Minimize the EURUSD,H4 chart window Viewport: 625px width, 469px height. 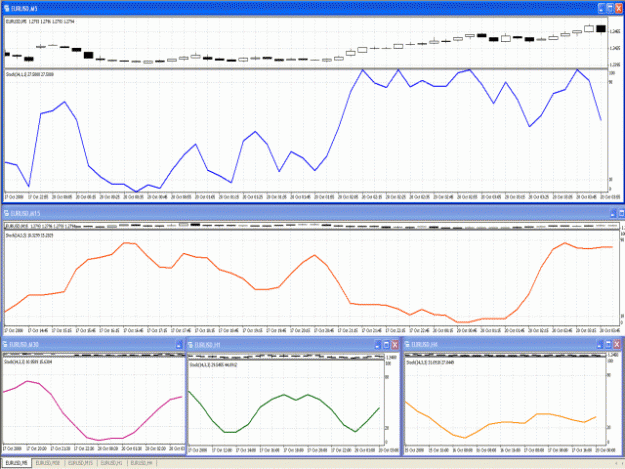[600, 344]
